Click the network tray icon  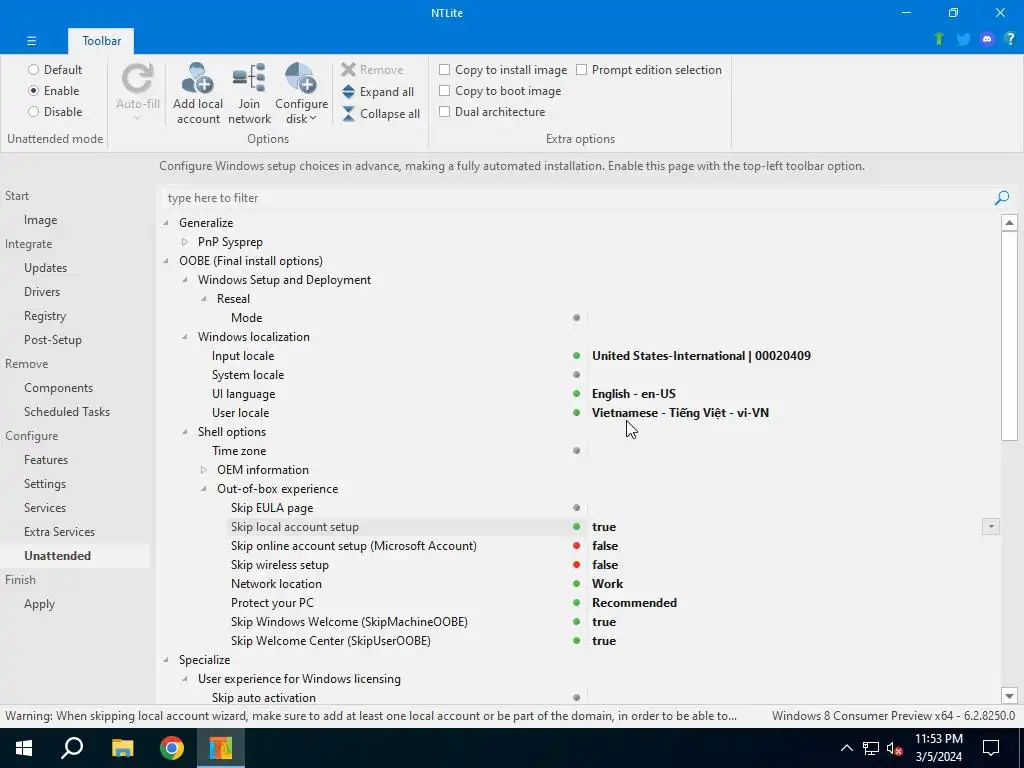[x=871, y=748]
